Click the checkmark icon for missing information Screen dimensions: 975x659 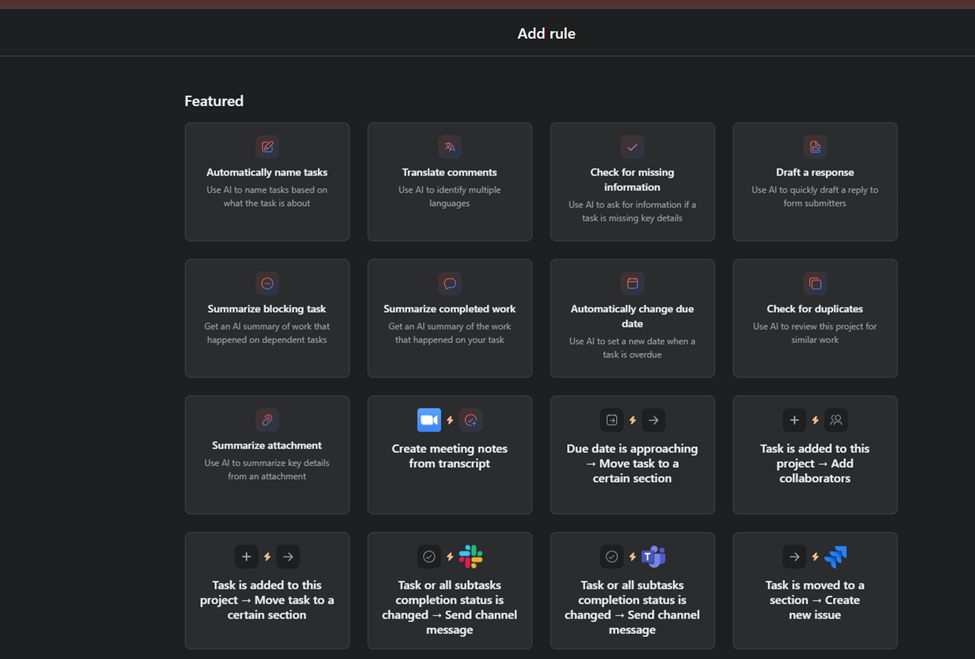coord(632,147)
